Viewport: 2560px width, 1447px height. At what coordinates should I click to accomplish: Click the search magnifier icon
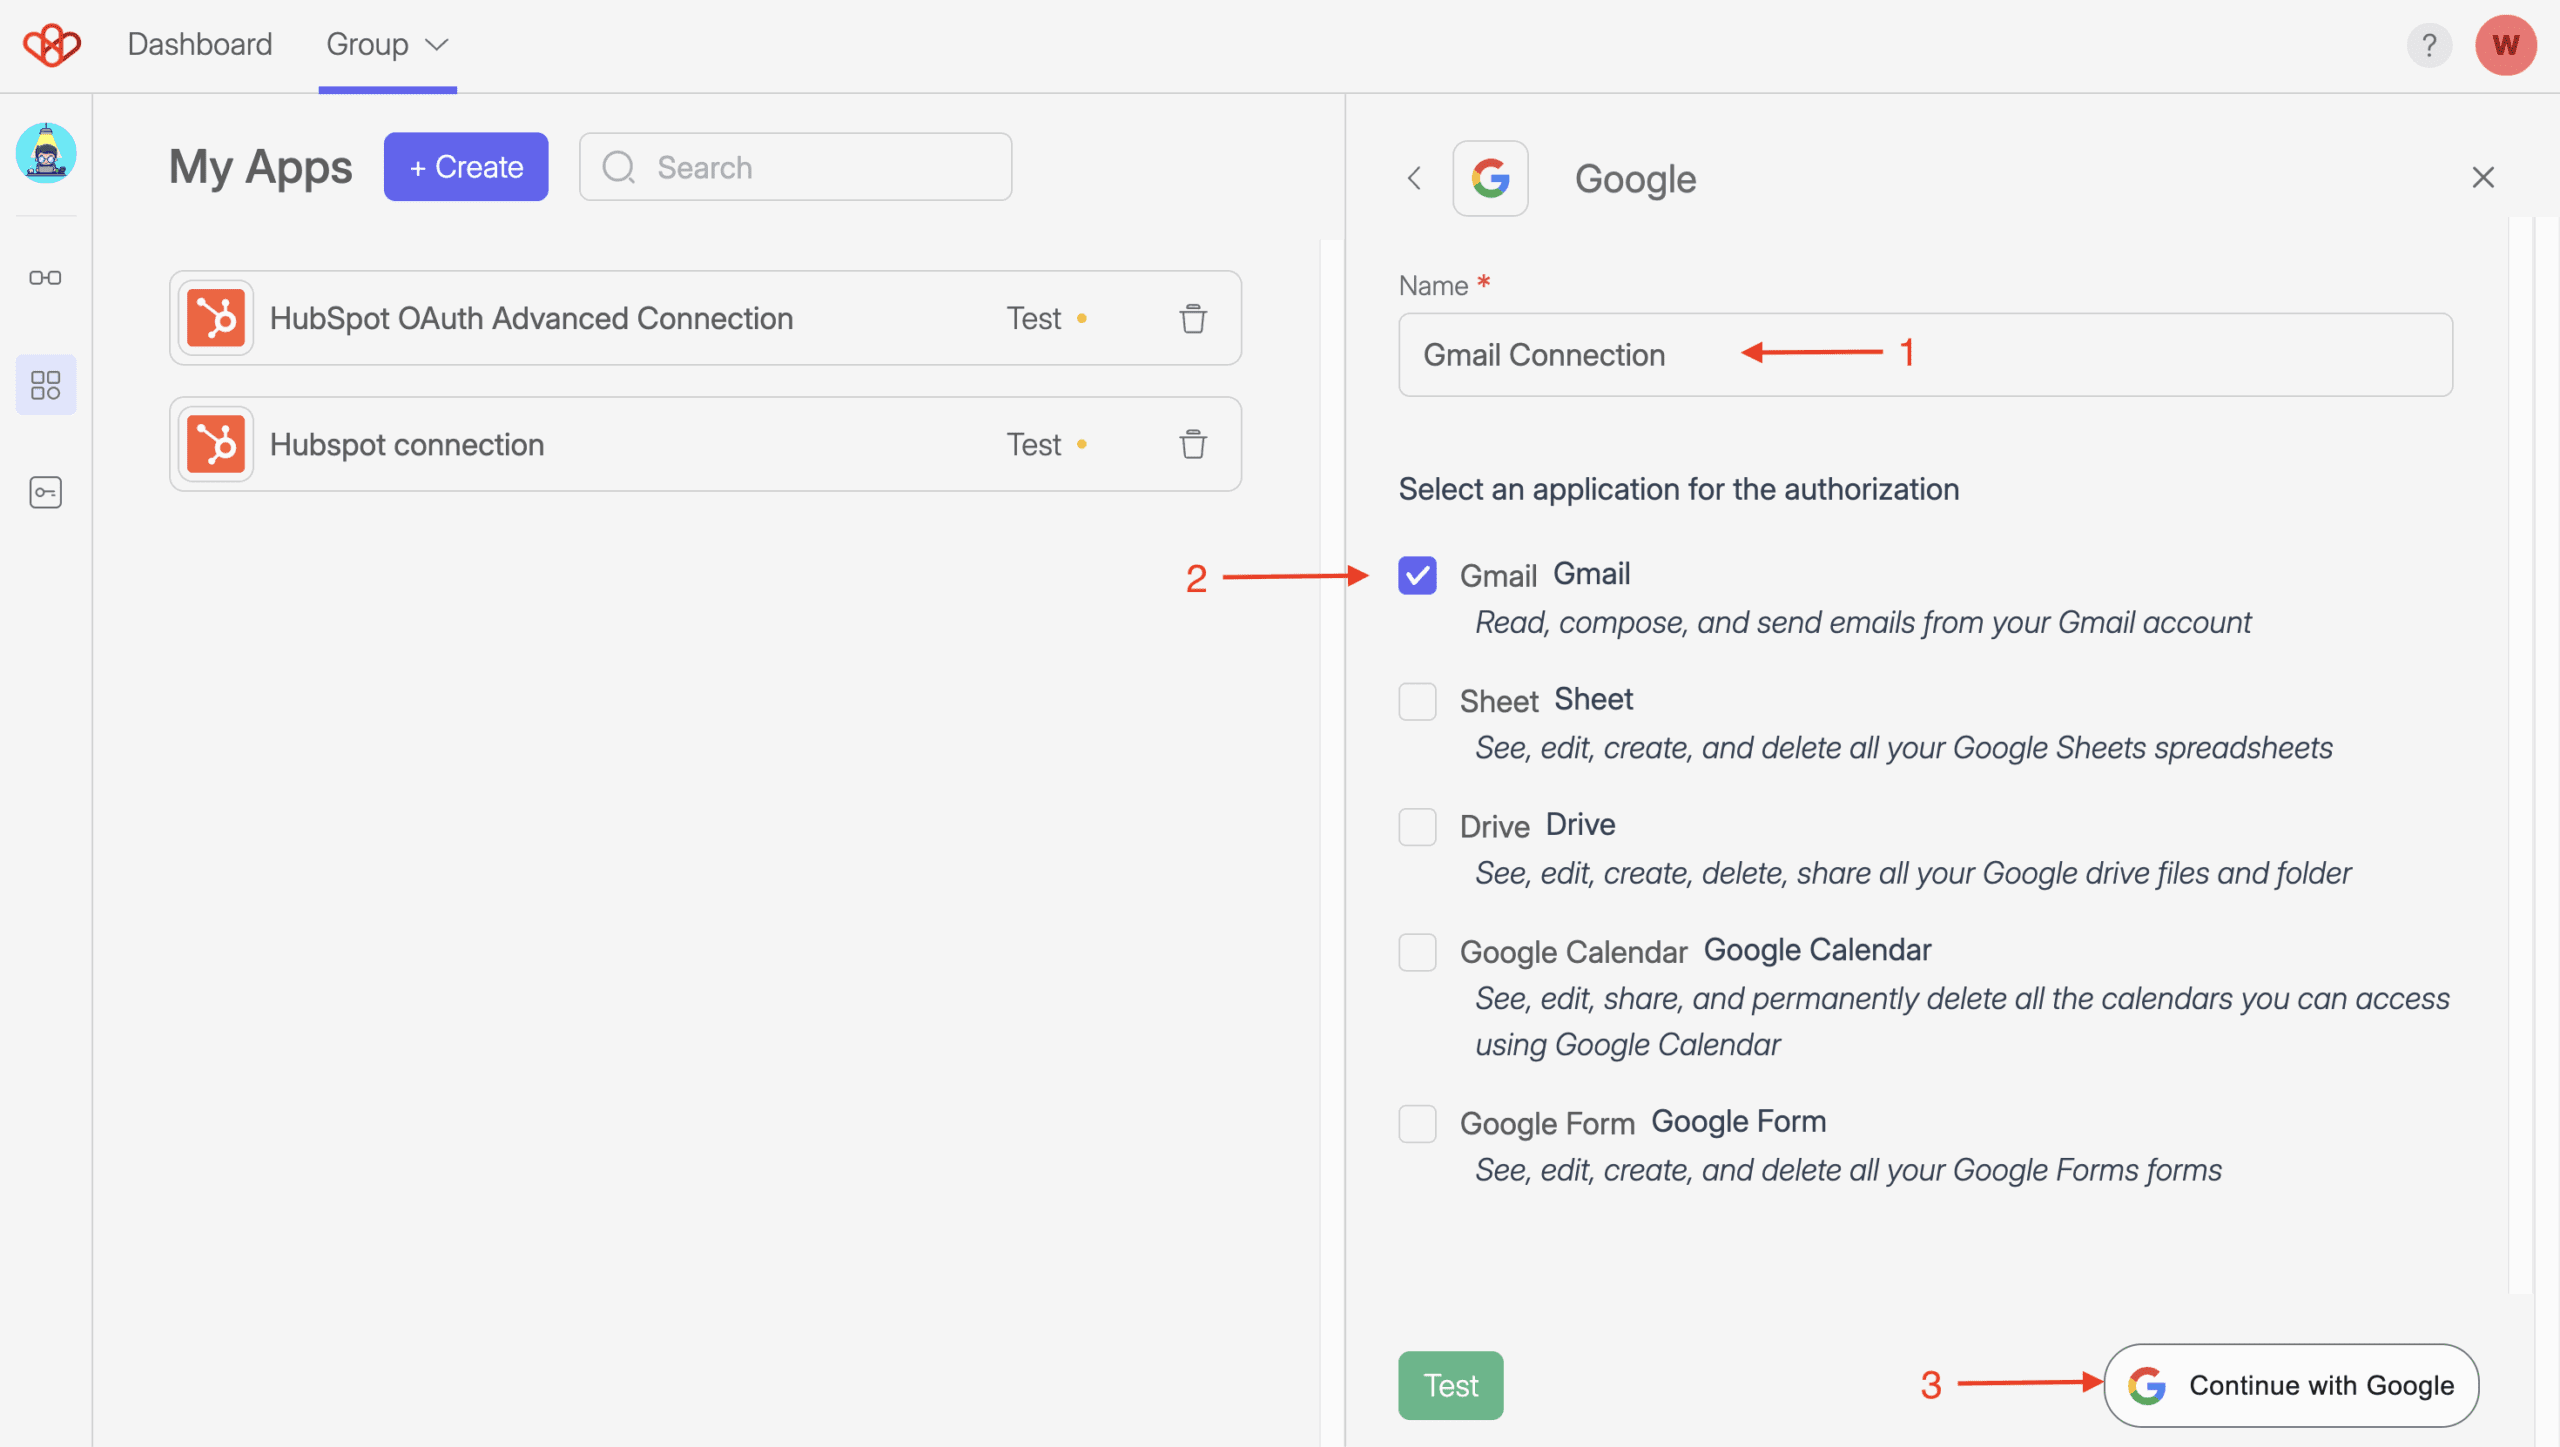[619, 167]
